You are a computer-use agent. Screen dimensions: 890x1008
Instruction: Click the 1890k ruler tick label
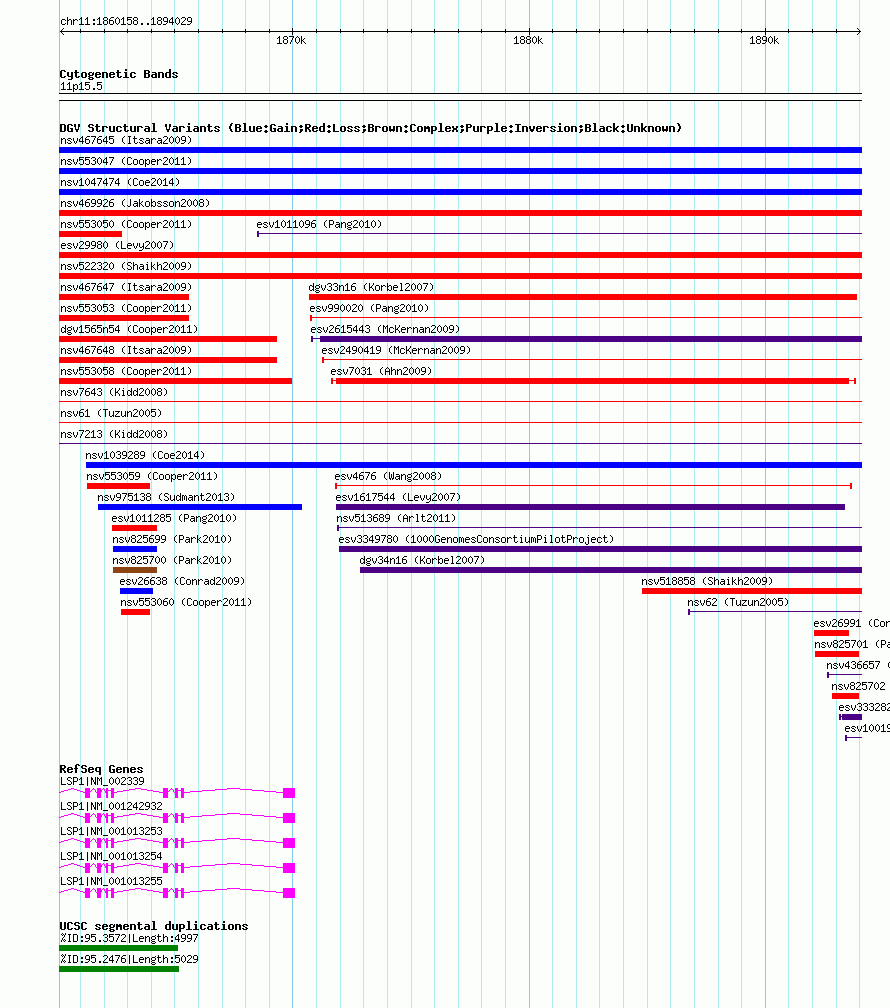click(764, 40)
